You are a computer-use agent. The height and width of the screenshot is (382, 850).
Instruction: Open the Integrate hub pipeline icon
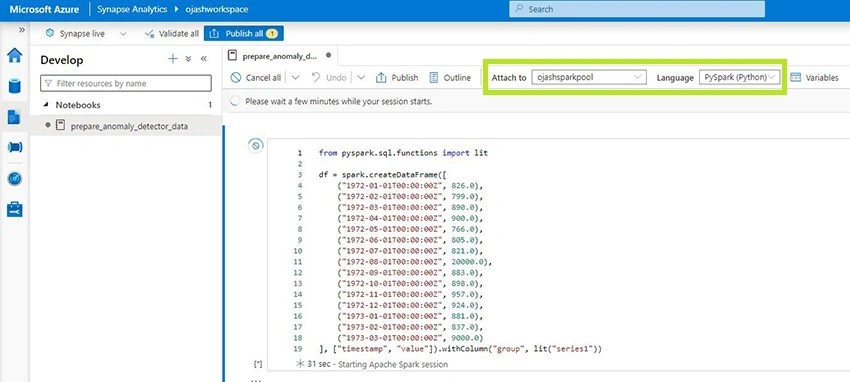(15, 147)
